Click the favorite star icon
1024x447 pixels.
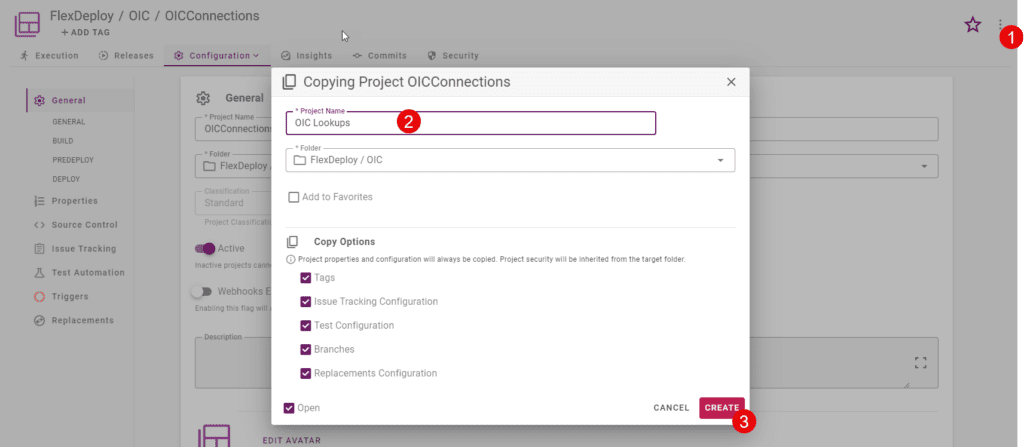(x=972, y=25)
